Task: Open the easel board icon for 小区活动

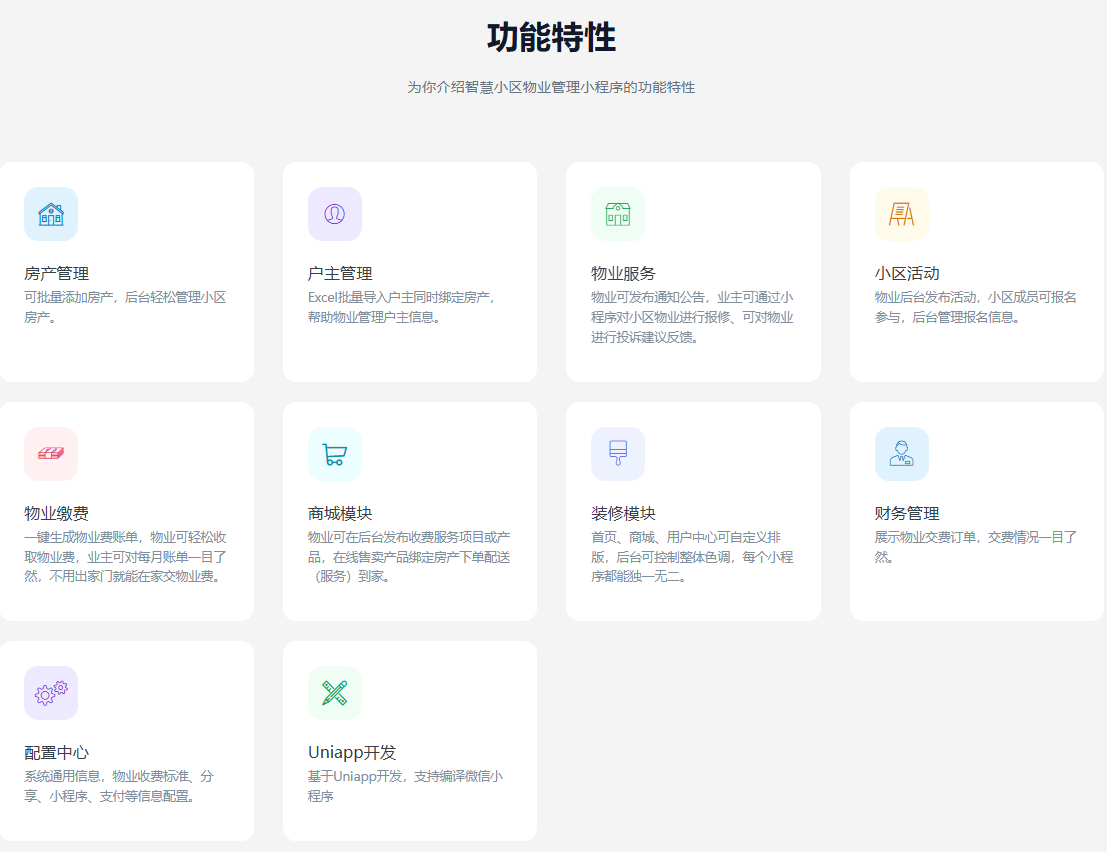Action: (901, 214)
